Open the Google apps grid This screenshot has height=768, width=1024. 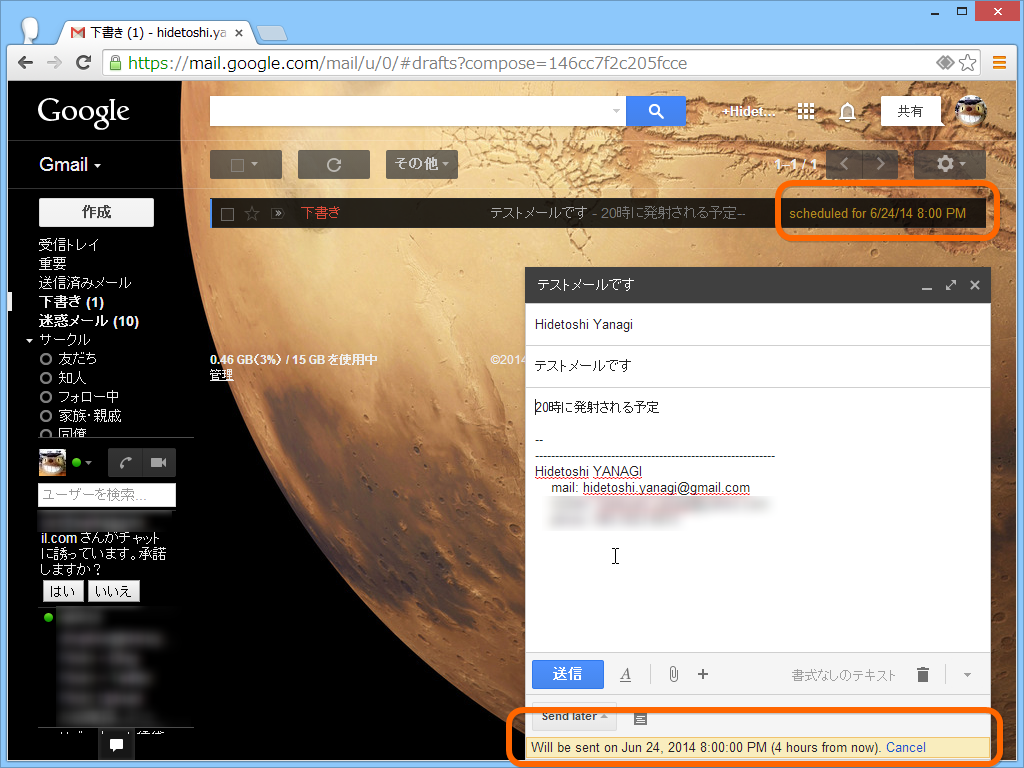click(x=806, y=112)
